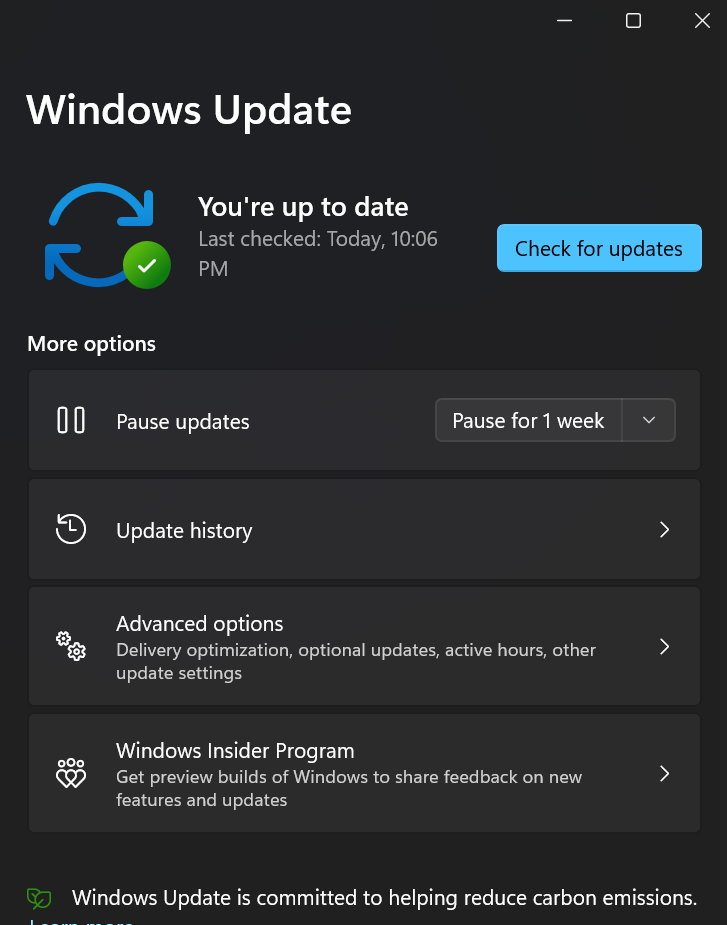Viewport: 727px width, 925px height.
Task: Click the Windows Insider Program chevron
Action: (x=664, y=773)
